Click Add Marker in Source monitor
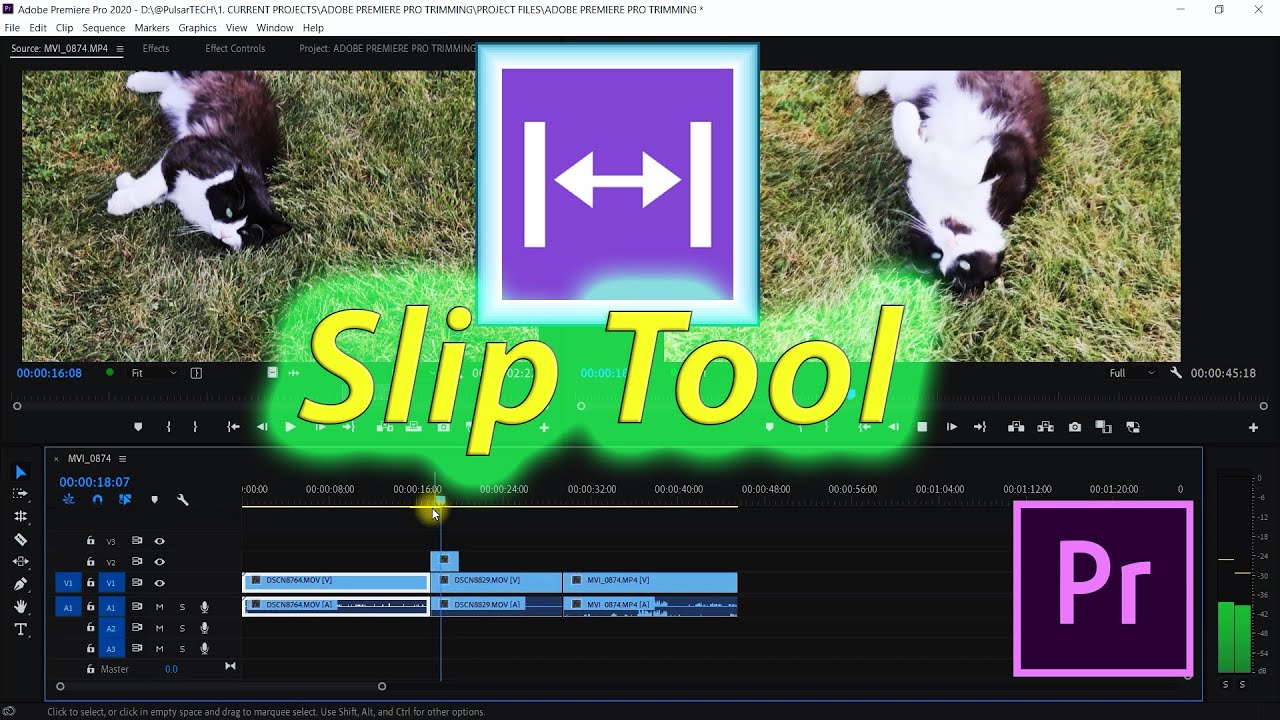Viewport: 1280px width, 720px height. point(138,427)
